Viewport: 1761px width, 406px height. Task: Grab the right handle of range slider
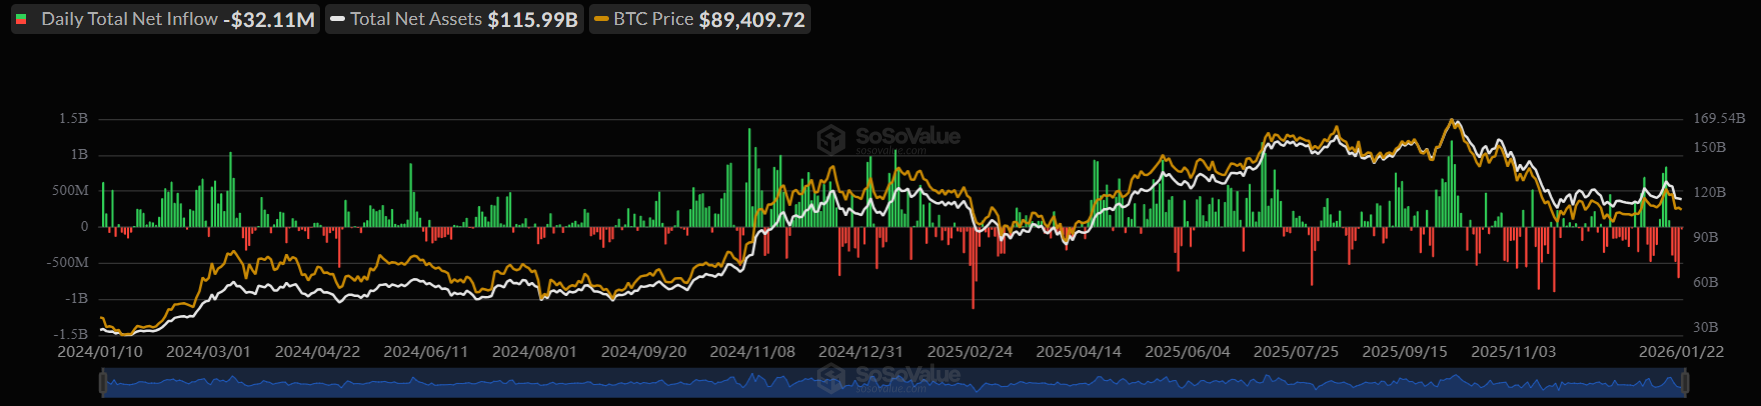1685,382
